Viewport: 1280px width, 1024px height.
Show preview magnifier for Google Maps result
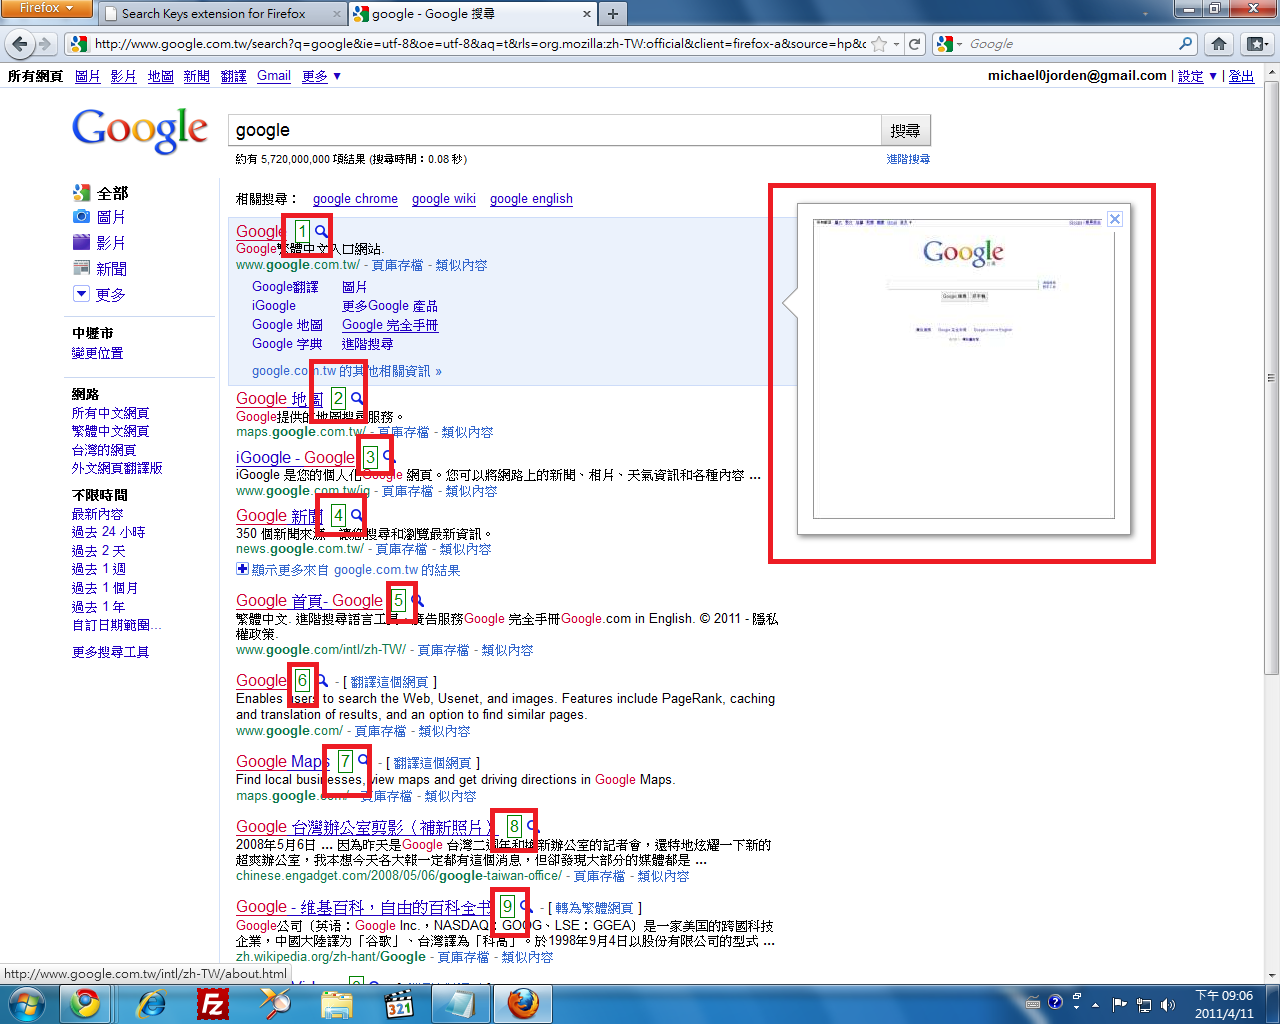pyautogui.click(x=364, y=762)
